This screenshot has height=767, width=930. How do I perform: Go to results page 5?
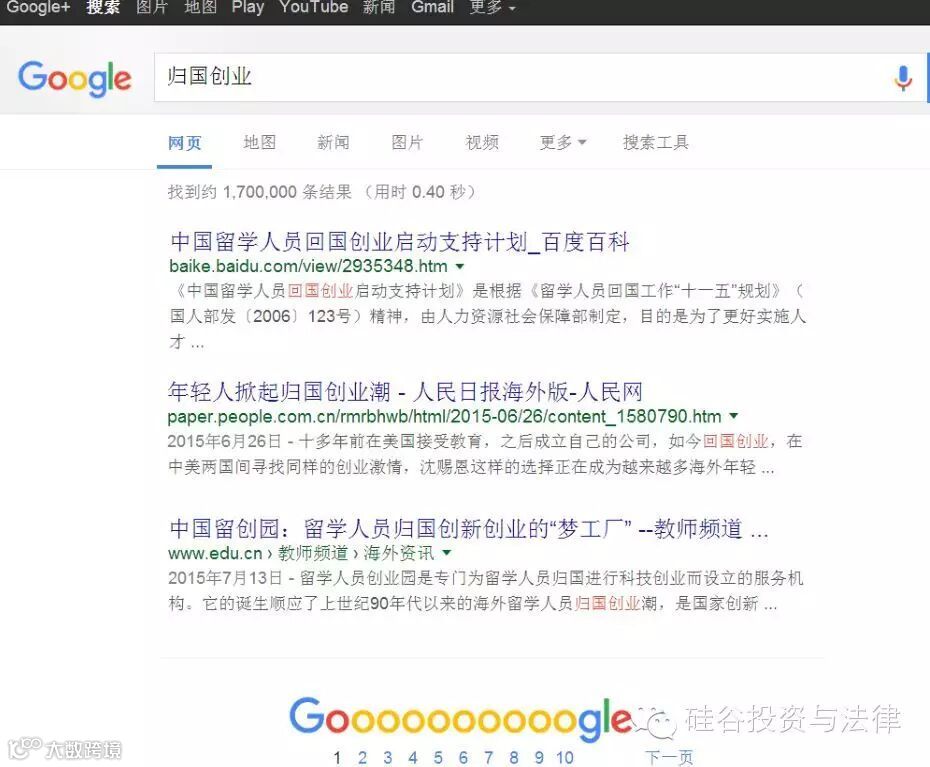point(438,758)
